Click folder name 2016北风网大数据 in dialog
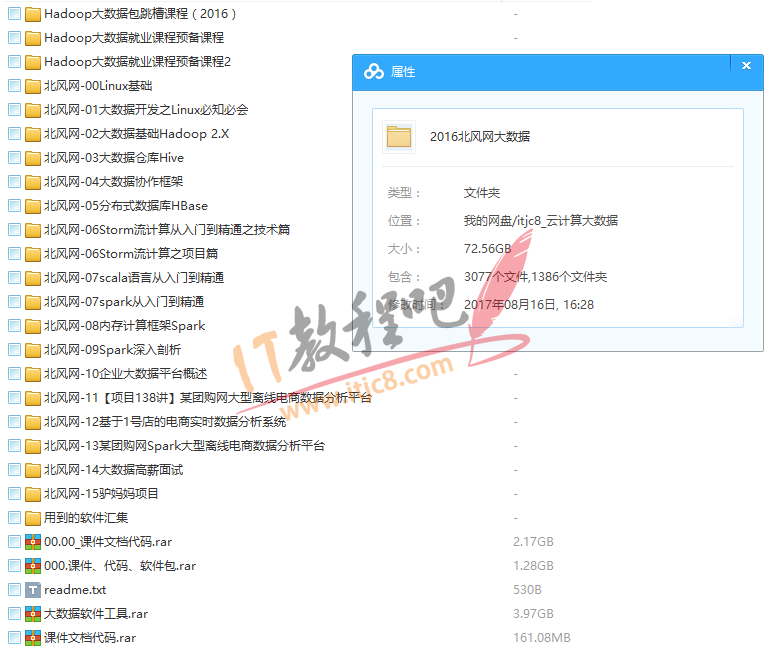This screenshot has width=766, height=650. (x=480, y=137)
